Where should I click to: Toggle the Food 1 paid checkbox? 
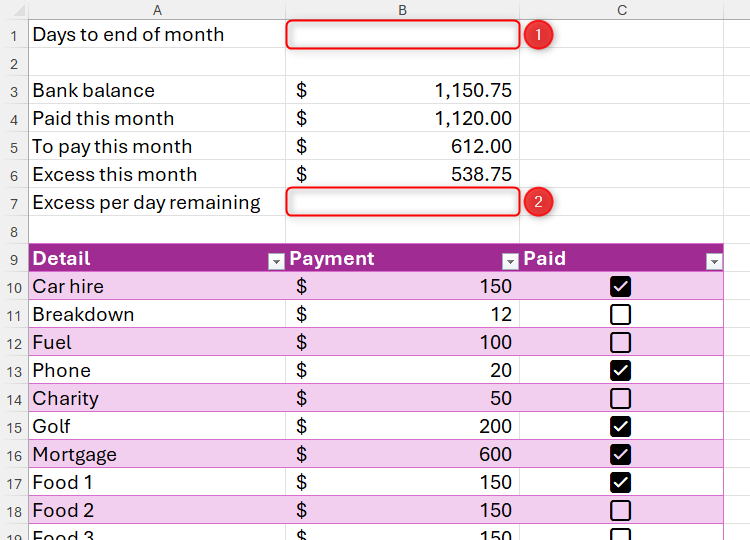(620, 483)
